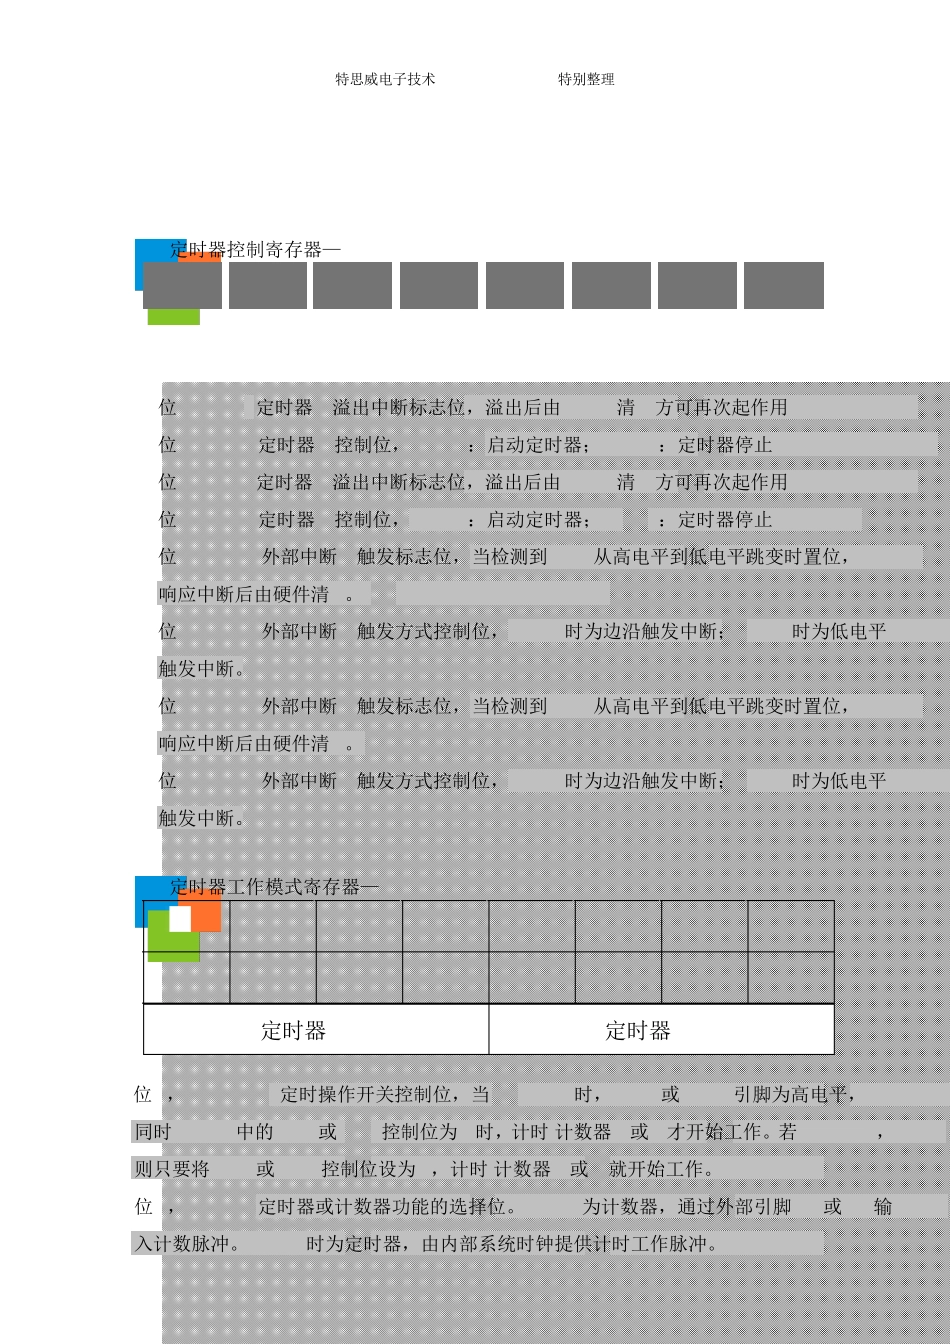Screen dimensions: 950x1344
Task: Click the left 定时器 cell in the mode table
Action: 316,1030
